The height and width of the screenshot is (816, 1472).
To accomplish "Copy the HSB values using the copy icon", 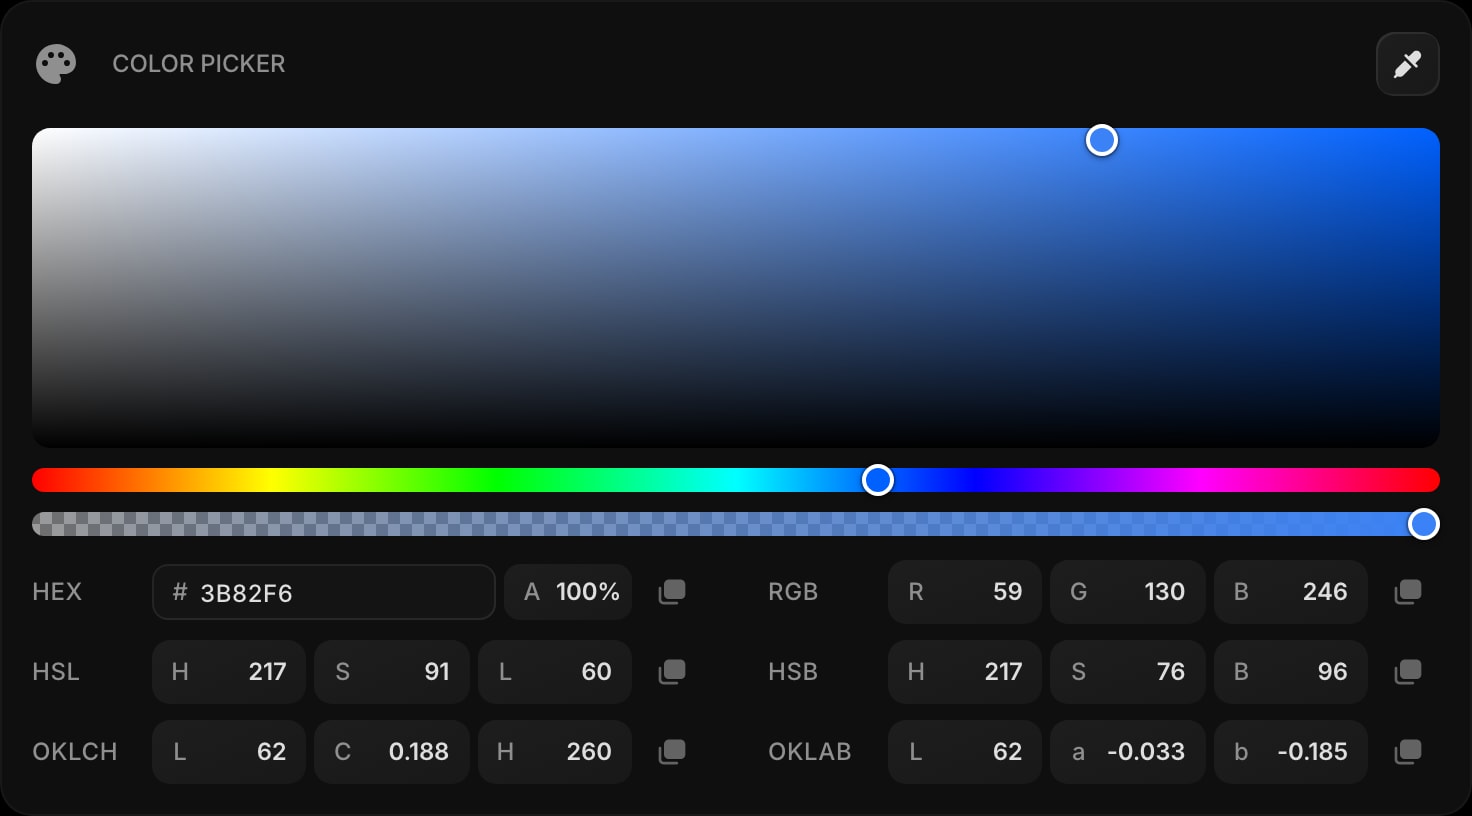I will coord(1408,672).
